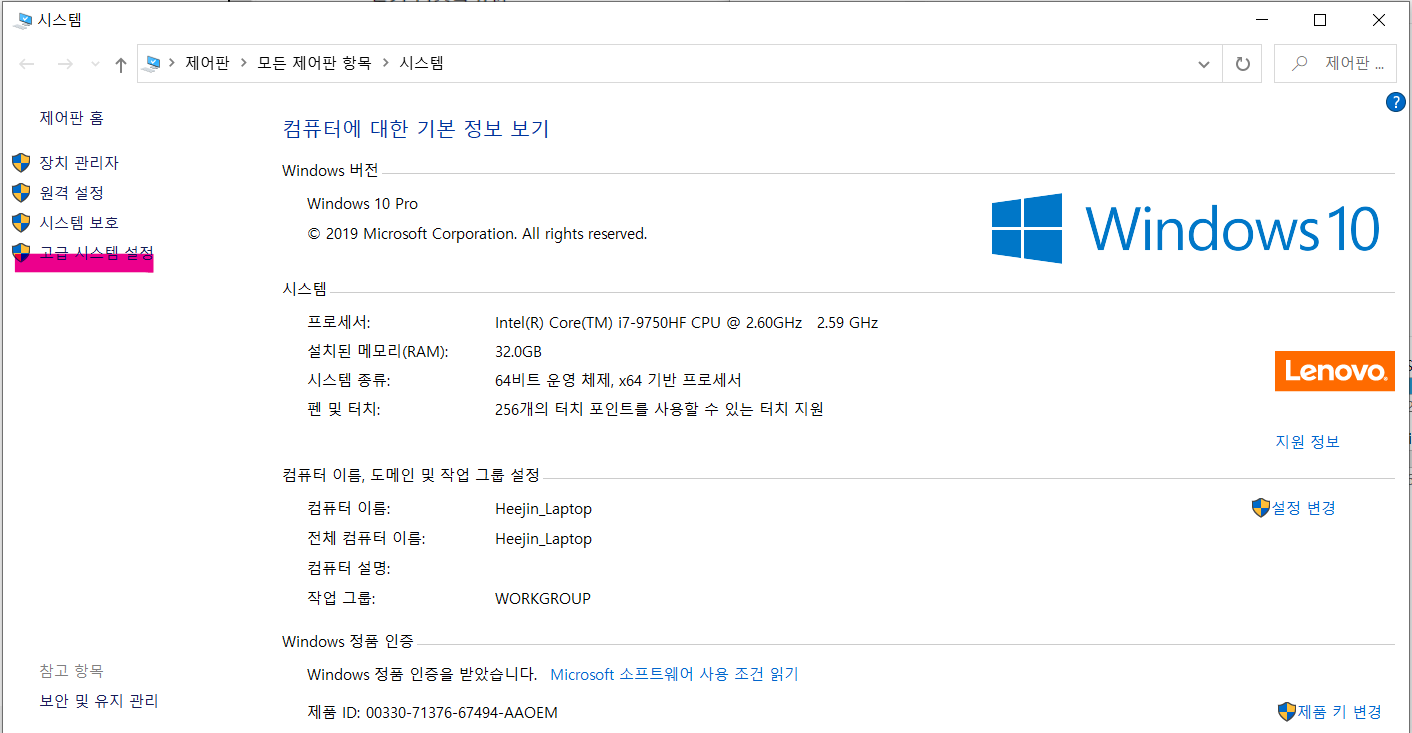This screenshot has width=1412, height=733.
Task: Select the 32.0GB memory value
Action: (518, 352)
